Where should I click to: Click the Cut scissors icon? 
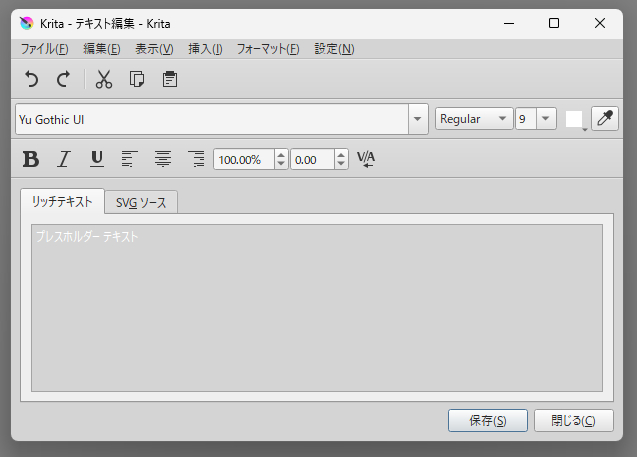tap(104, 79)
